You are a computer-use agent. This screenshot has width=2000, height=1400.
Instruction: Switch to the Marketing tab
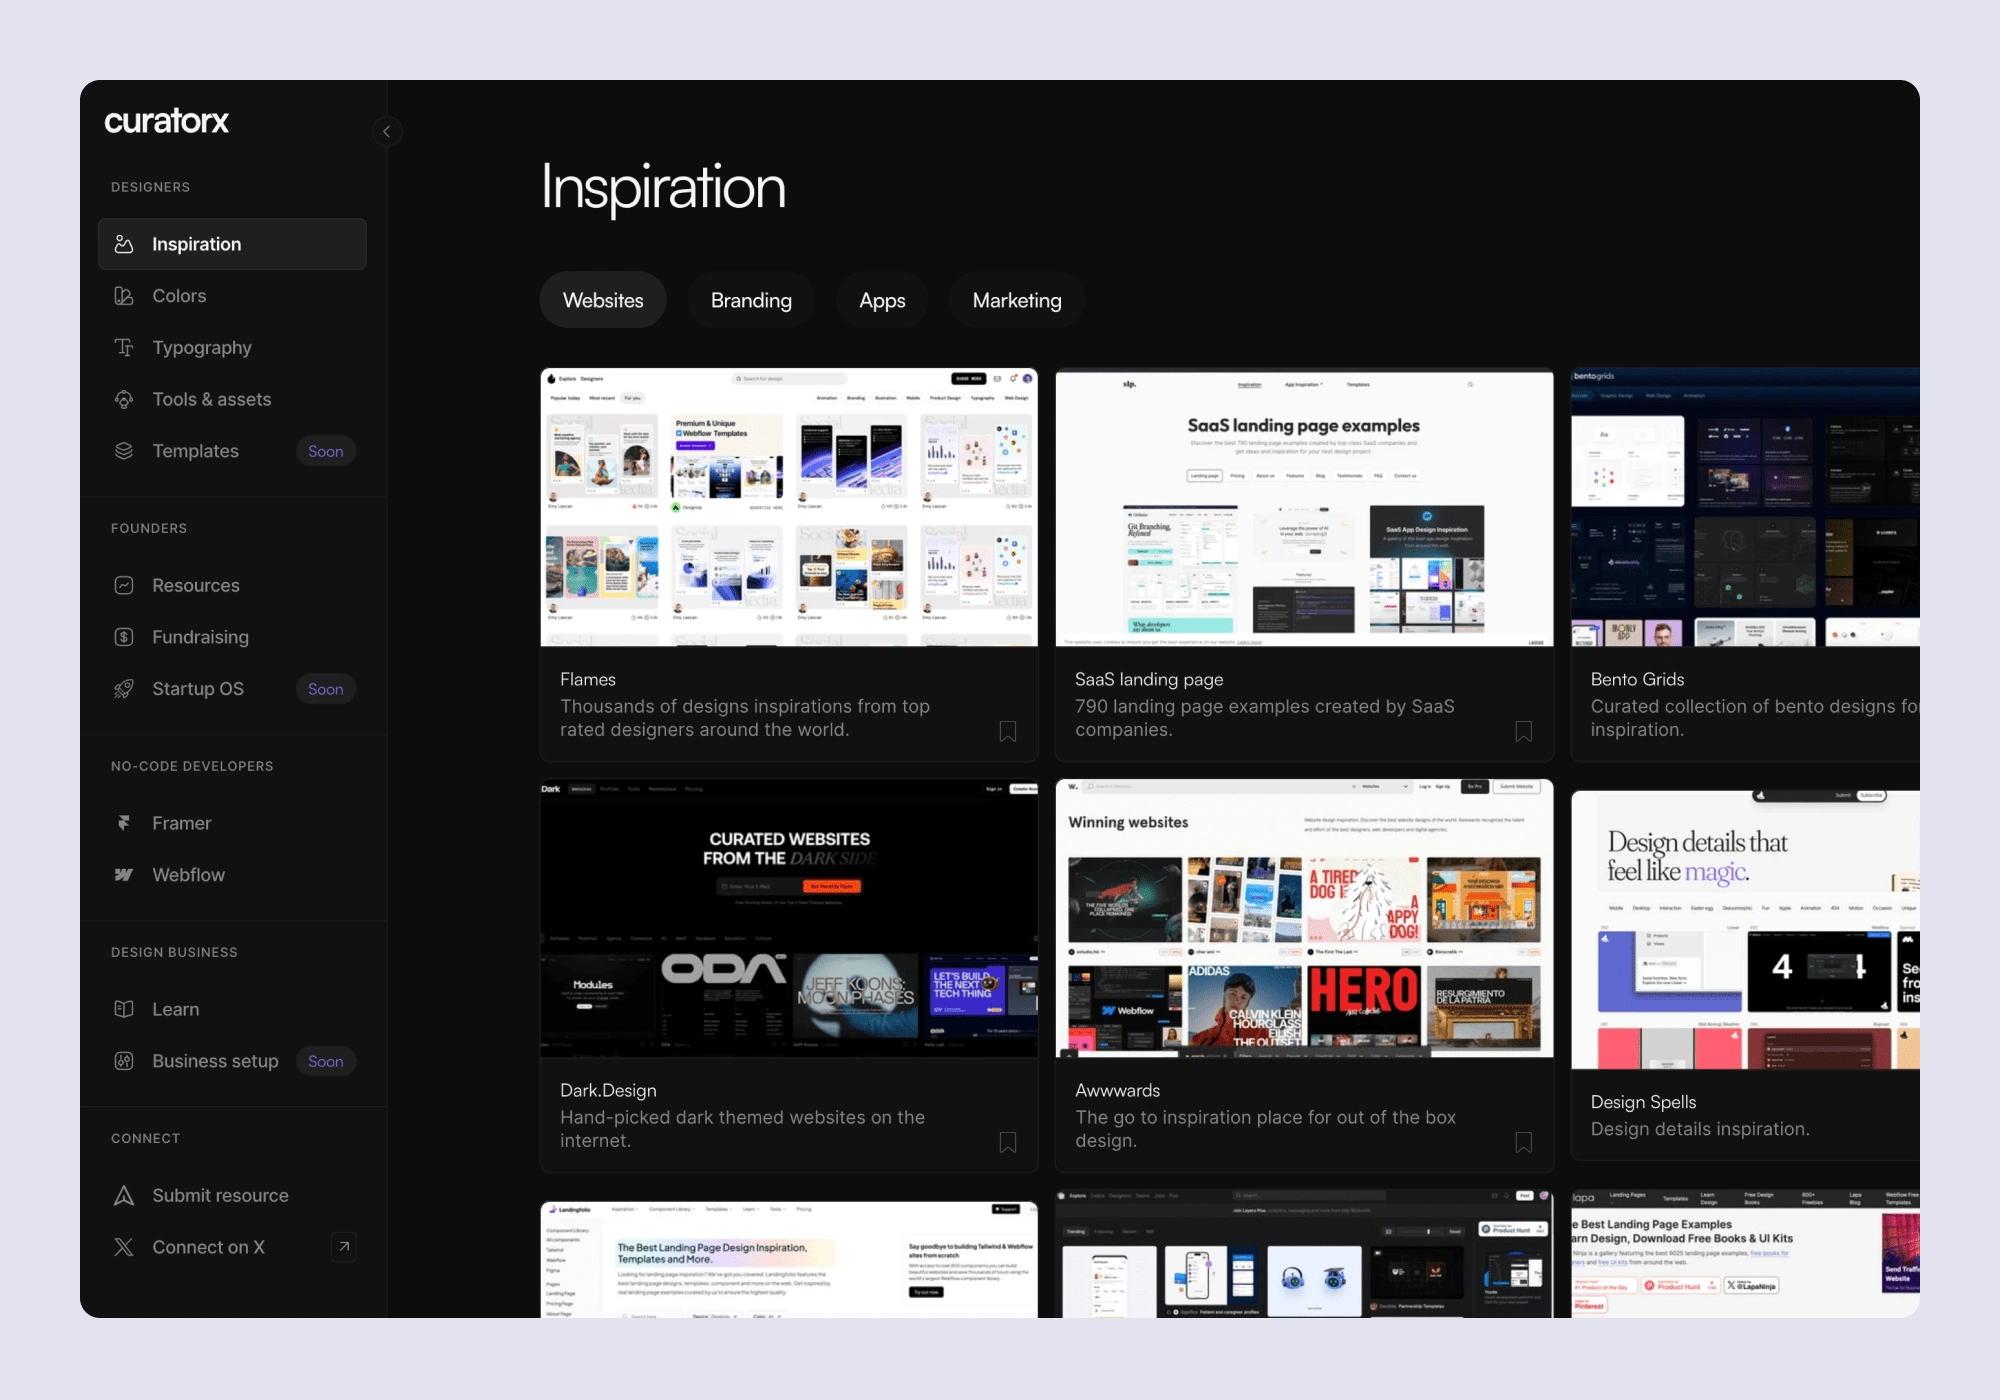click(x=1017, y=300)
